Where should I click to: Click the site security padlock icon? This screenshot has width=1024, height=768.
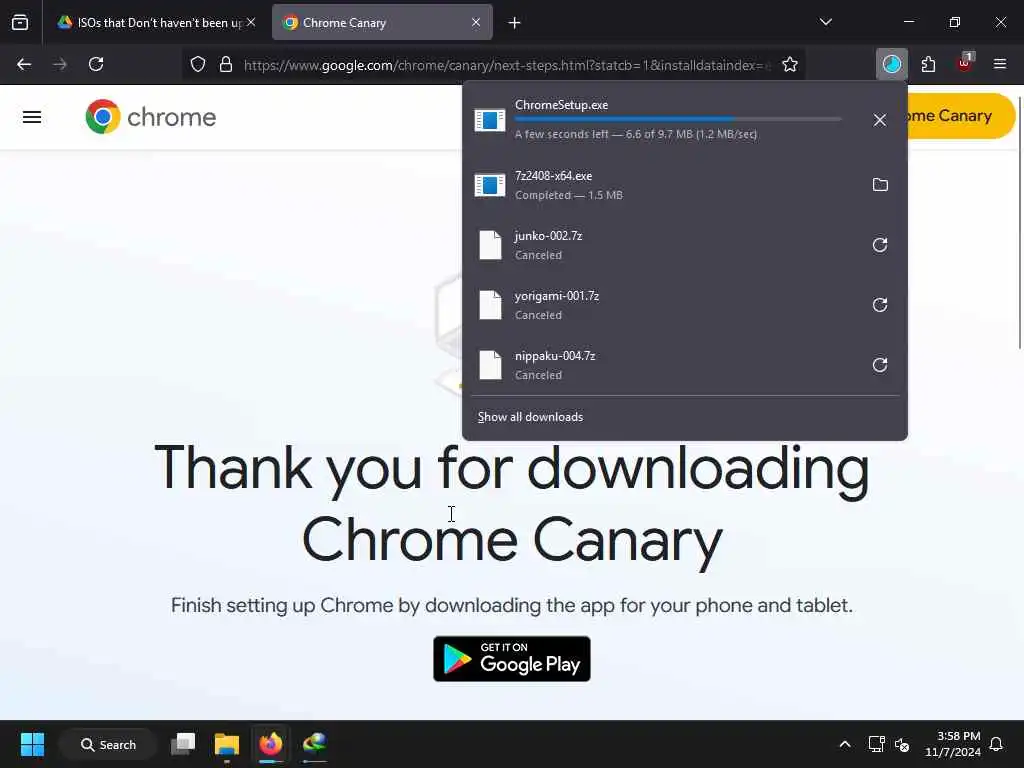click(x=226, y=64)
